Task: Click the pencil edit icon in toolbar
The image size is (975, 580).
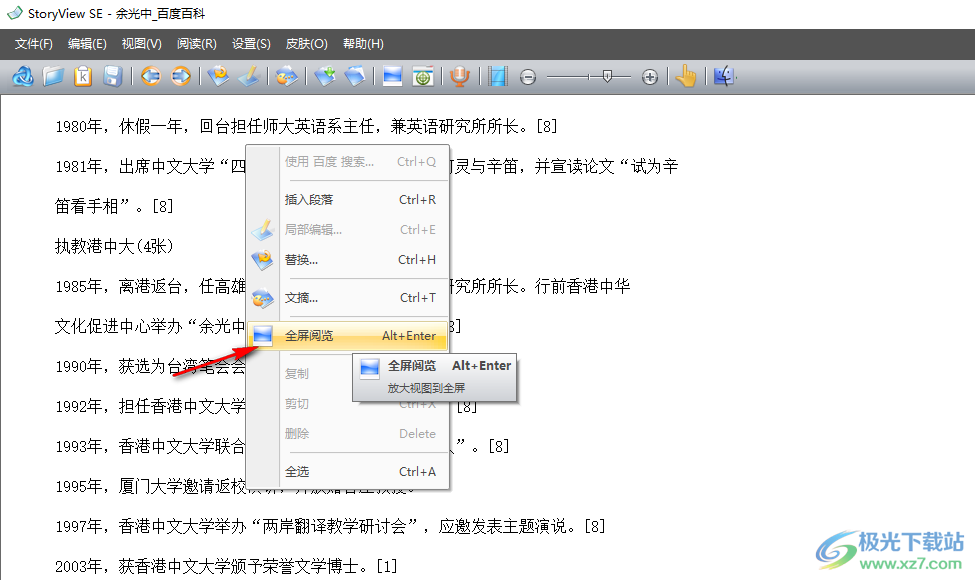Action: point(248,76)
